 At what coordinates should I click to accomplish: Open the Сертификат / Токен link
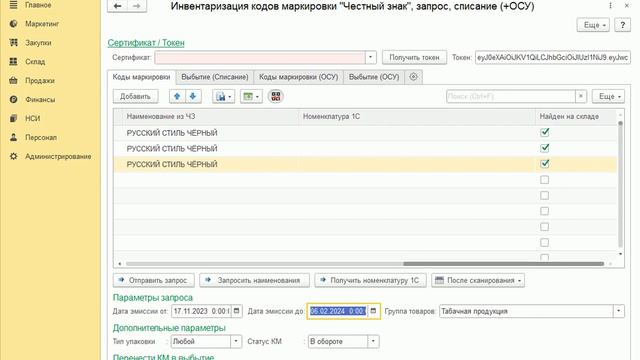pos(146,43)
